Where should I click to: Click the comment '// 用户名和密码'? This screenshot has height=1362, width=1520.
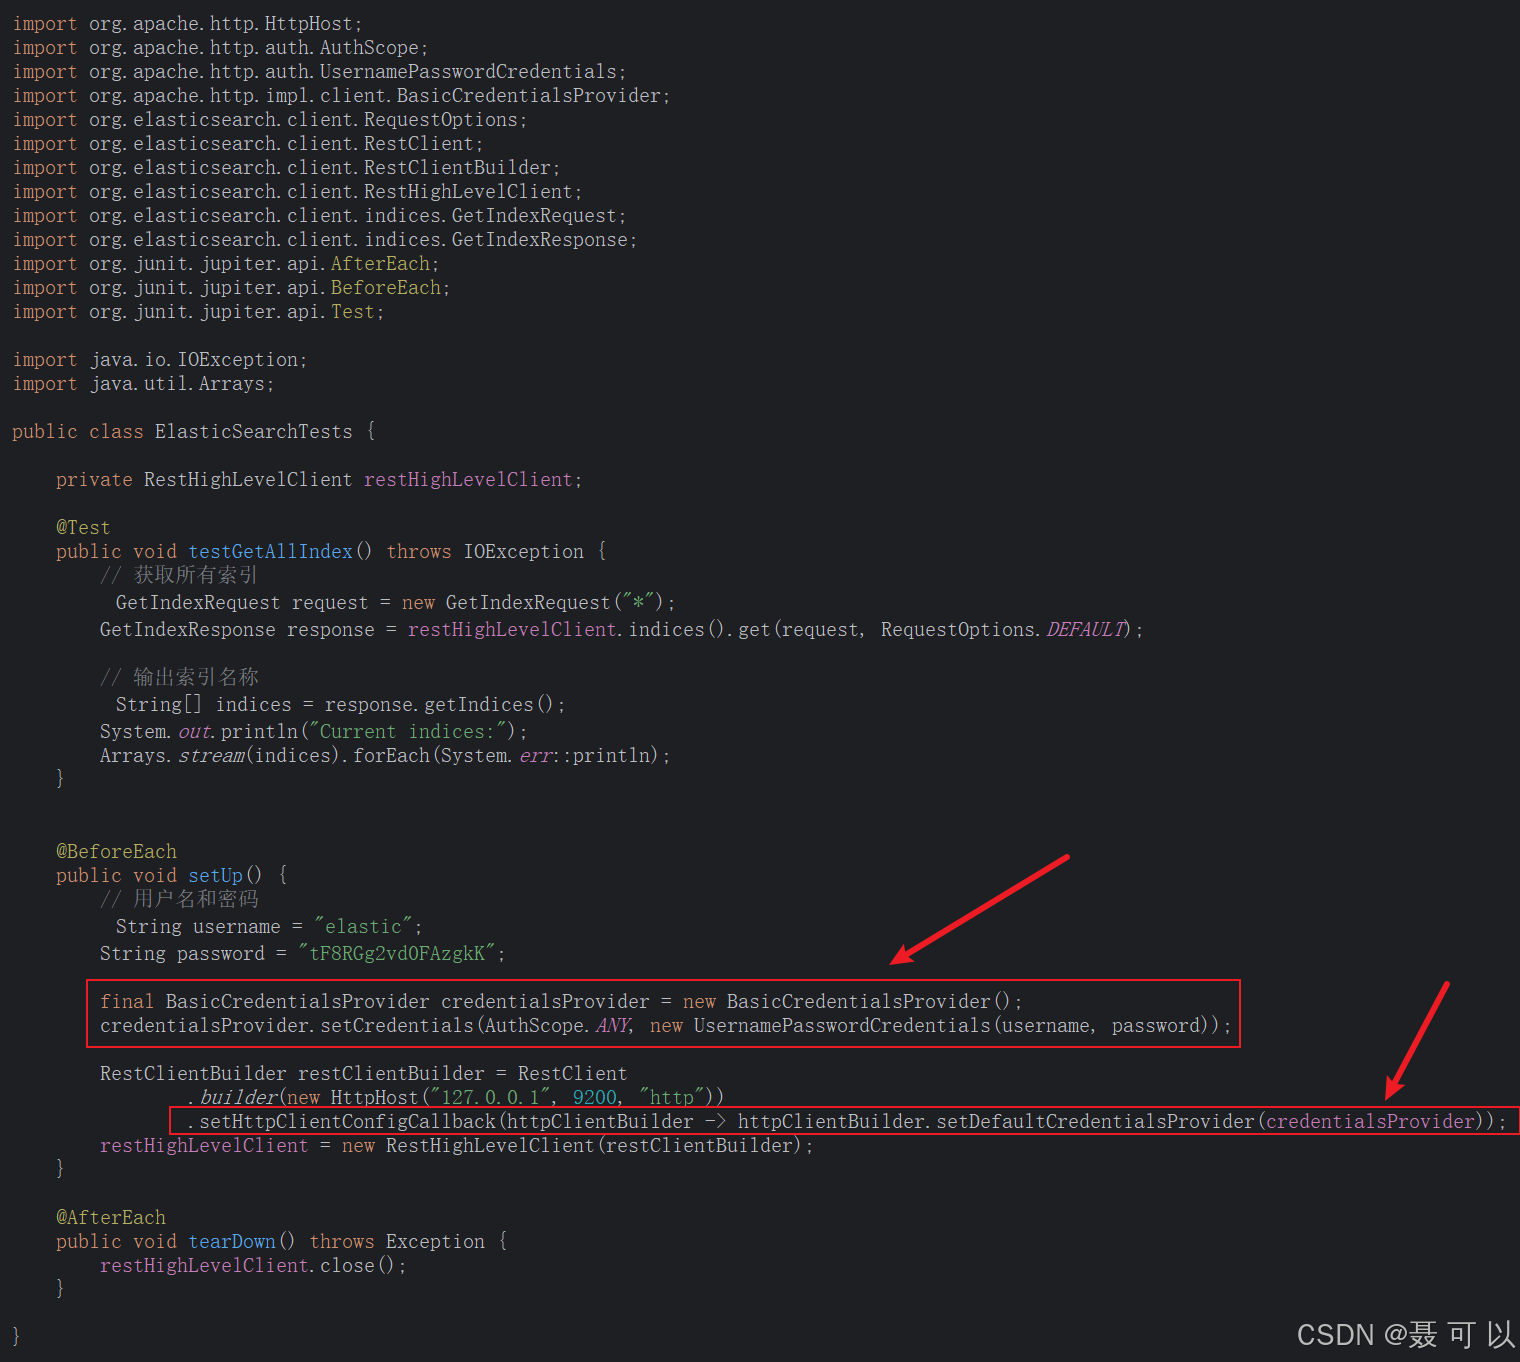(179, 899)
